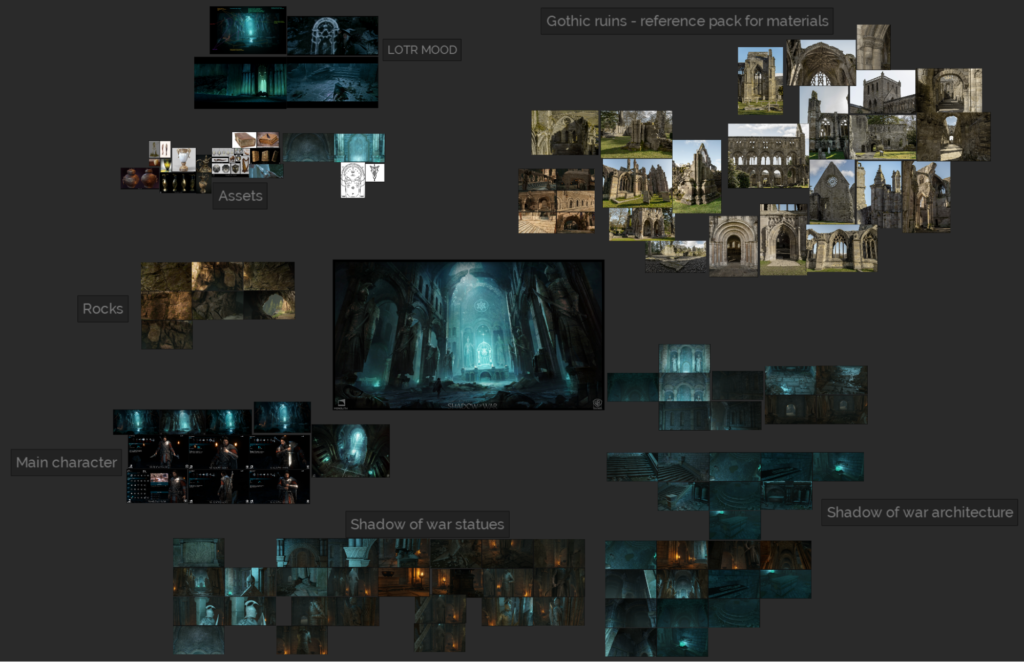Select the triangular gable with clock ruin photo
1024x662 pixels.
coord(832,192)
